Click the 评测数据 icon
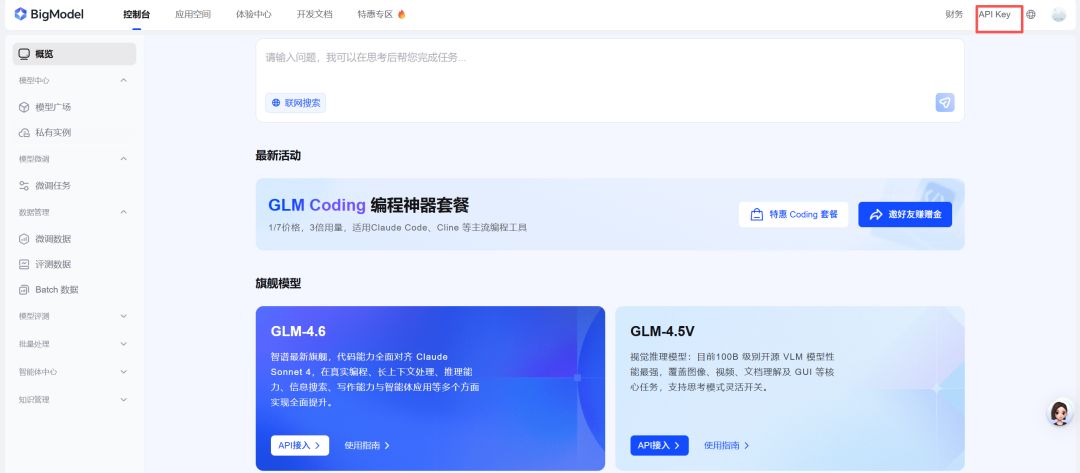This screenshot has width=1080, height=473. click(24, 264)
